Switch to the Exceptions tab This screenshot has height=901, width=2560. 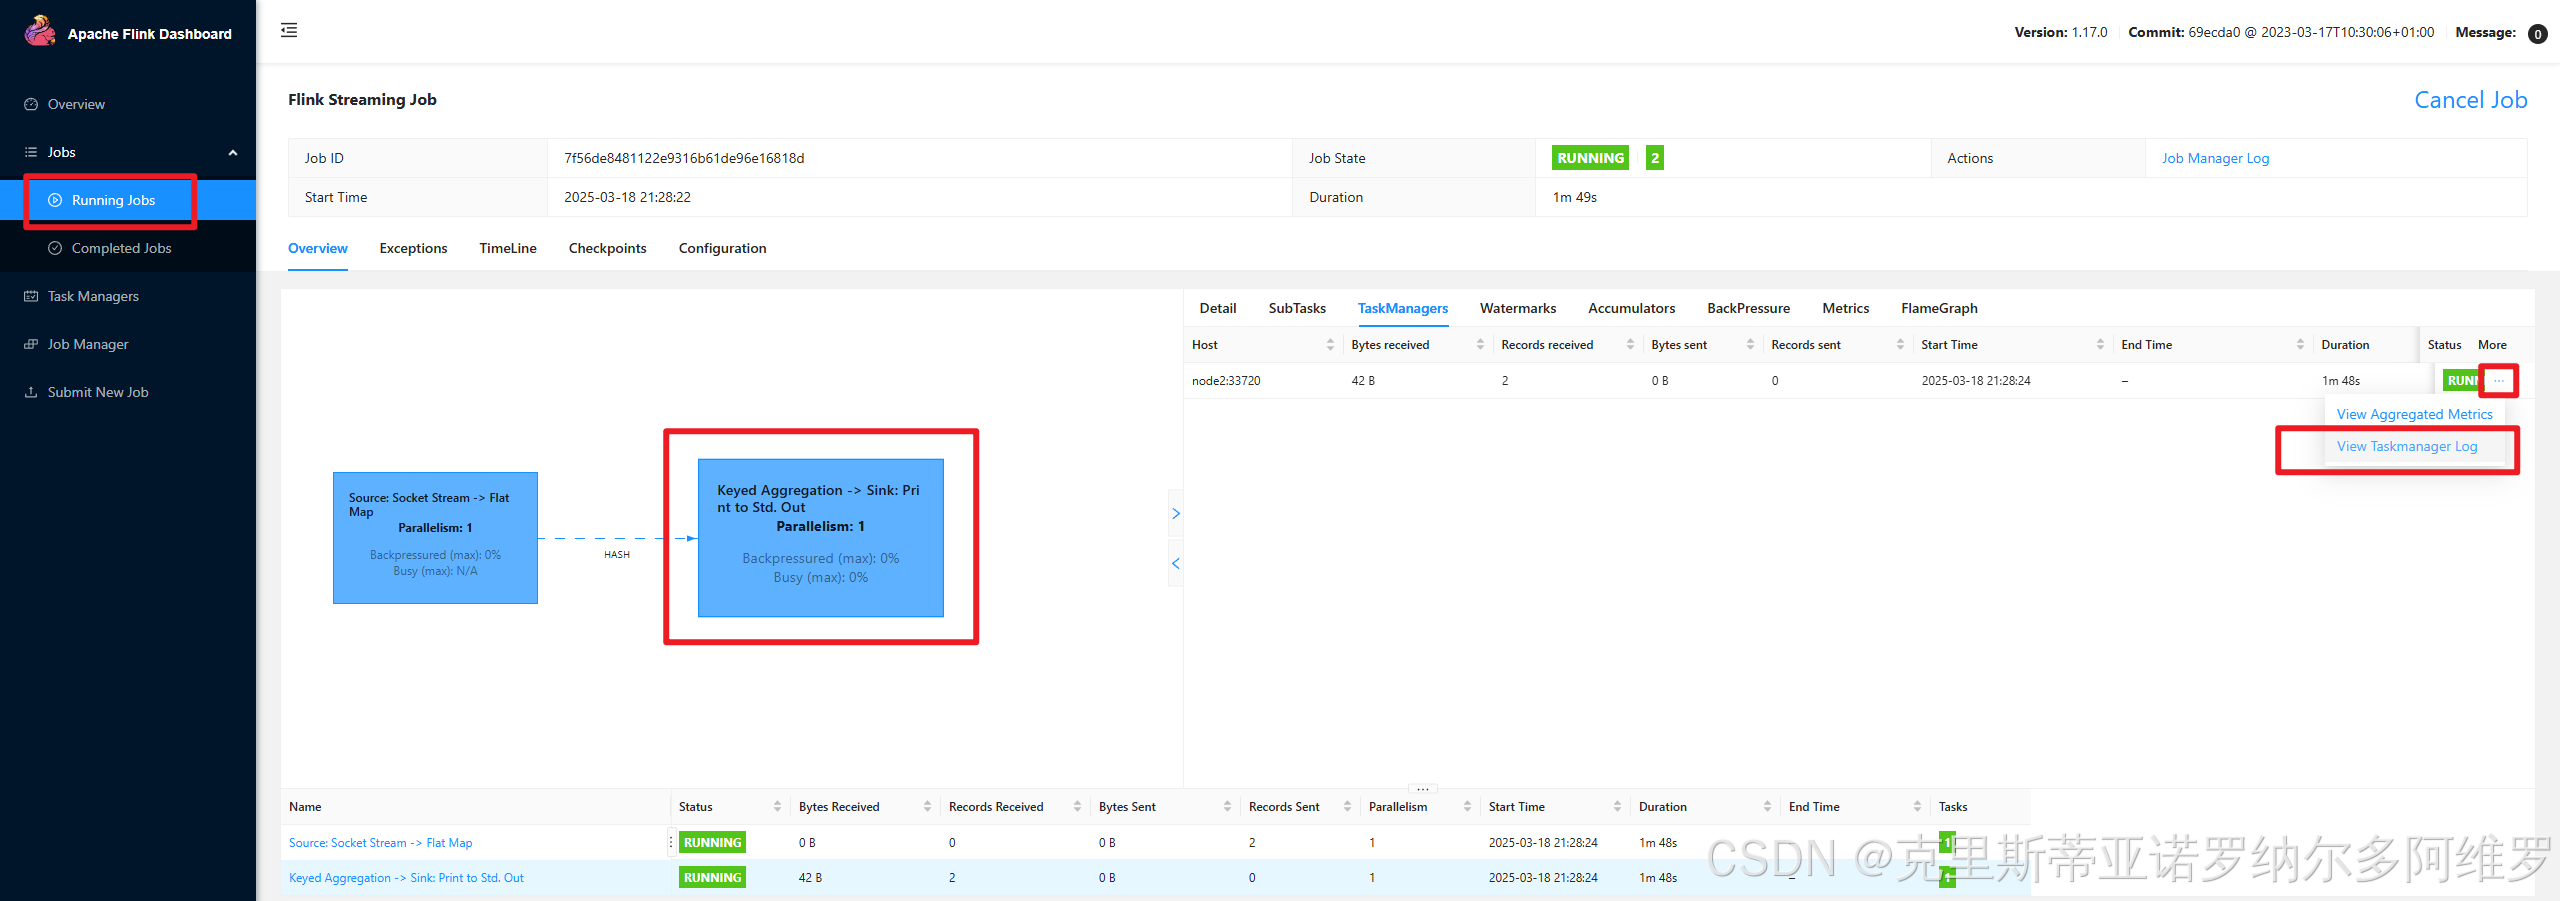(x=413, y=248)
